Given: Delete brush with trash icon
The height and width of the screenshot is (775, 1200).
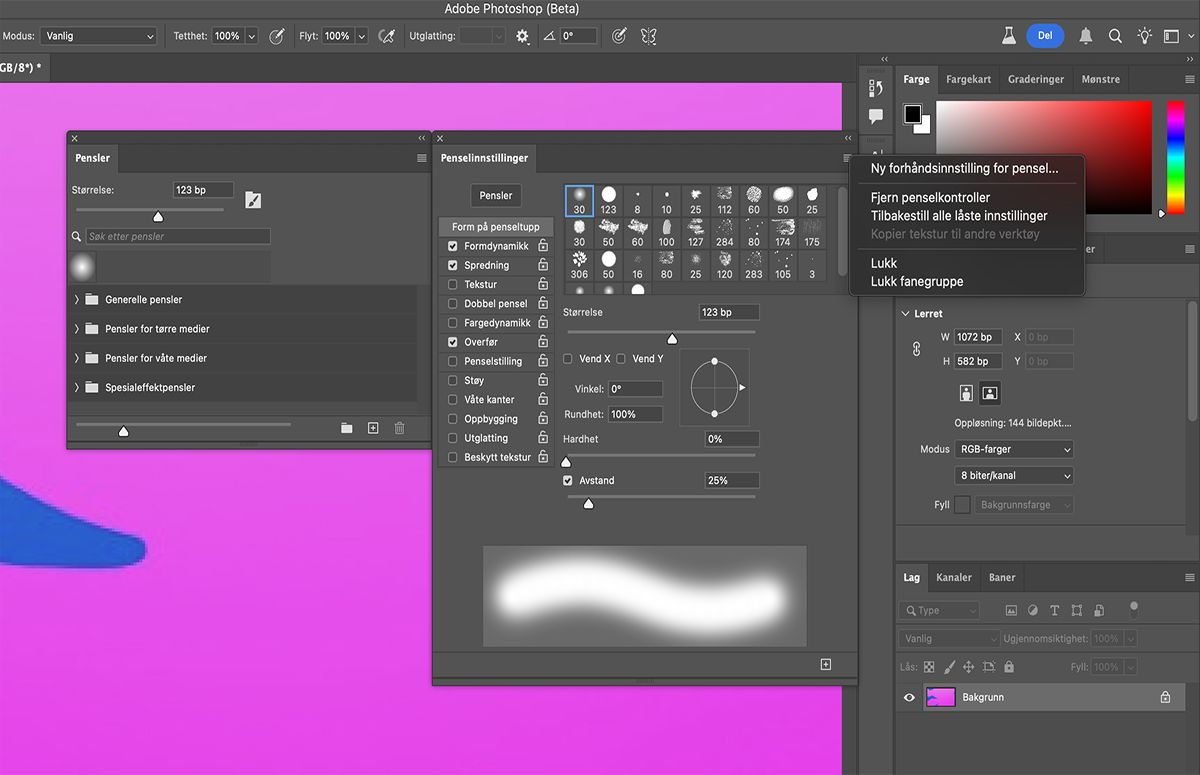Looking at the screenshot, I should pyautogui.click(x=400, y=428).
